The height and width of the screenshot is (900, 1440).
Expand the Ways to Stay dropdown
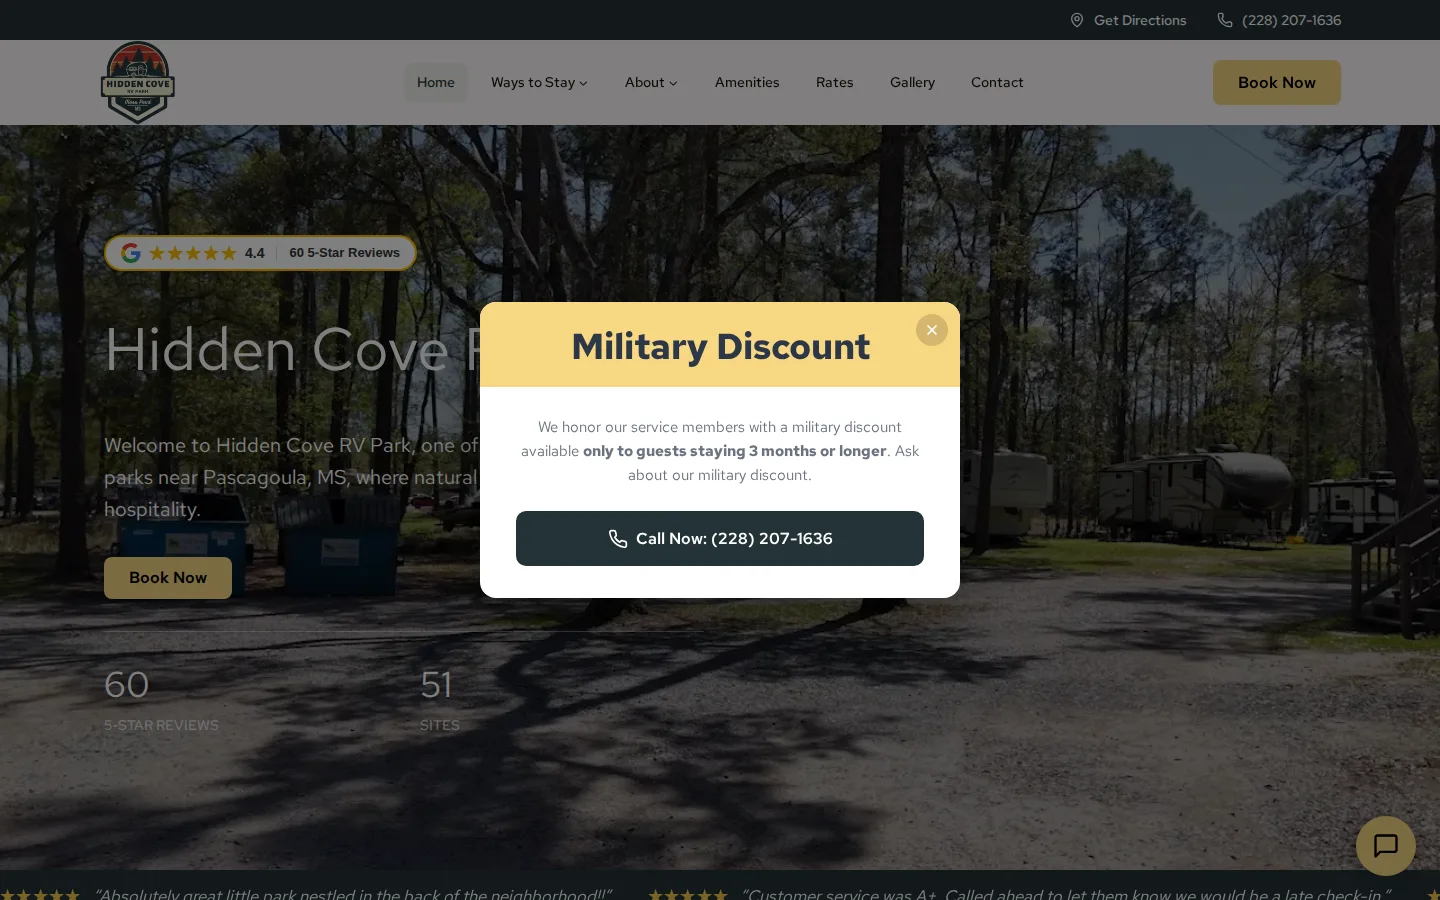(x=539, y=82)
